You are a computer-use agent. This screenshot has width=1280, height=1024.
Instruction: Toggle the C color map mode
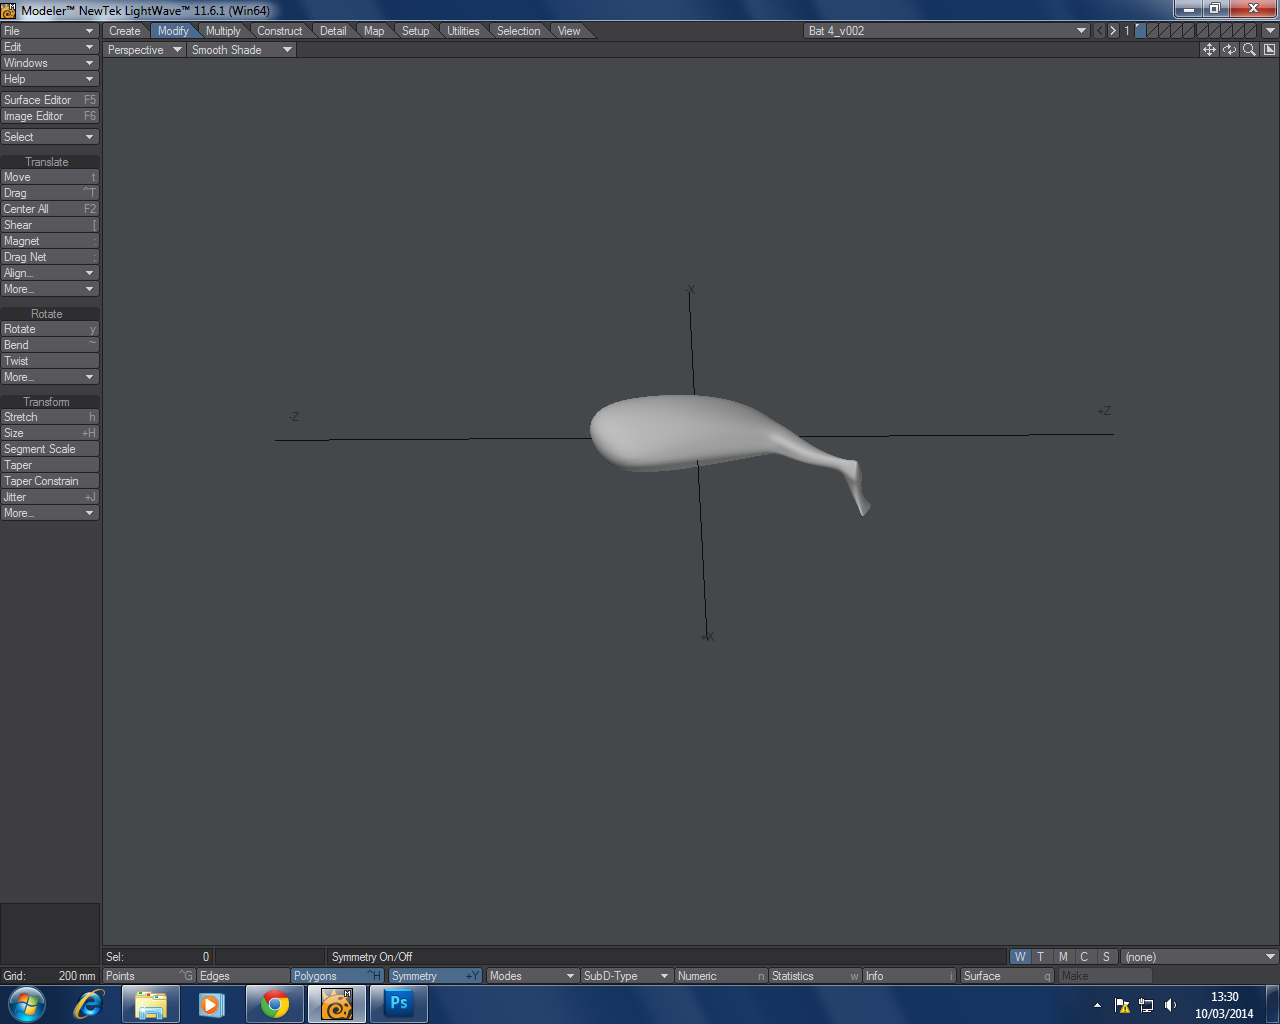coord(1084,956)
